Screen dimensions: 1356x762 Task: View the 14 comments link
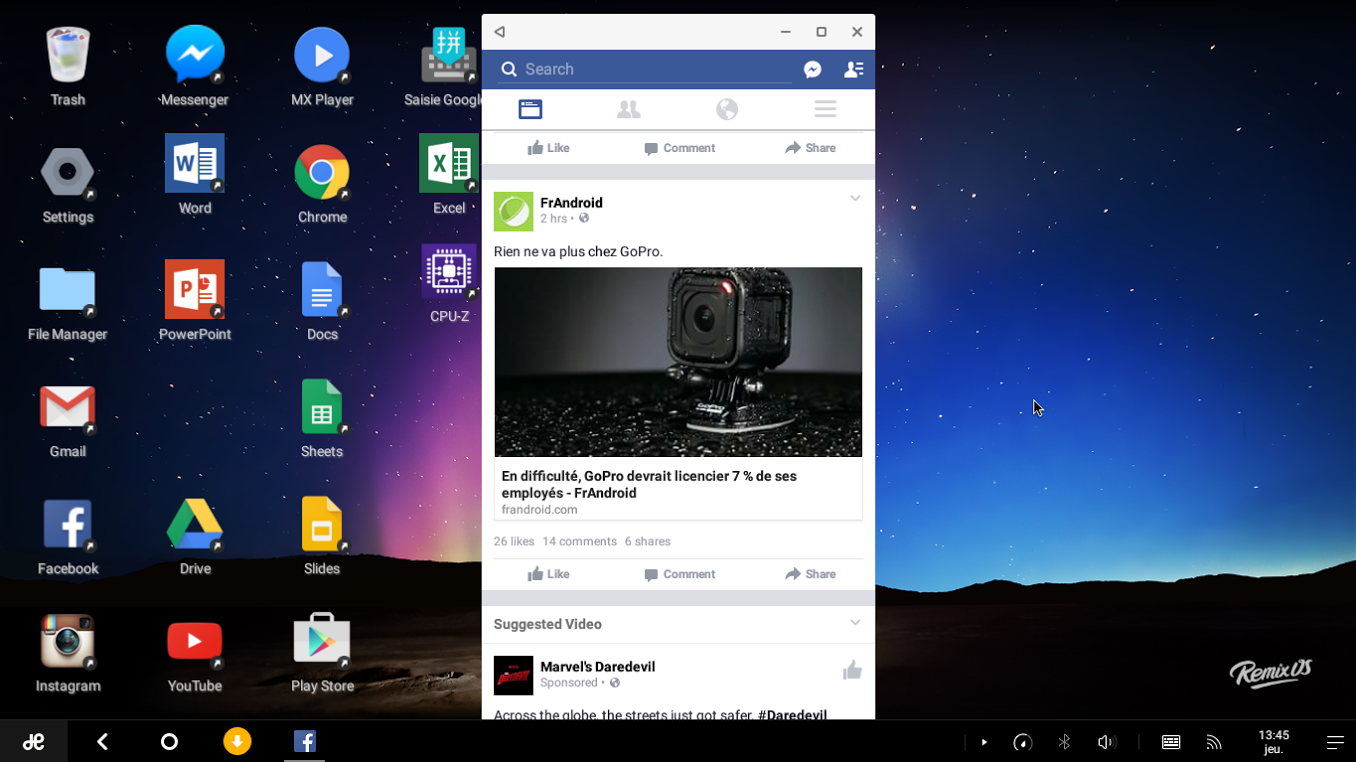point(579,541)
